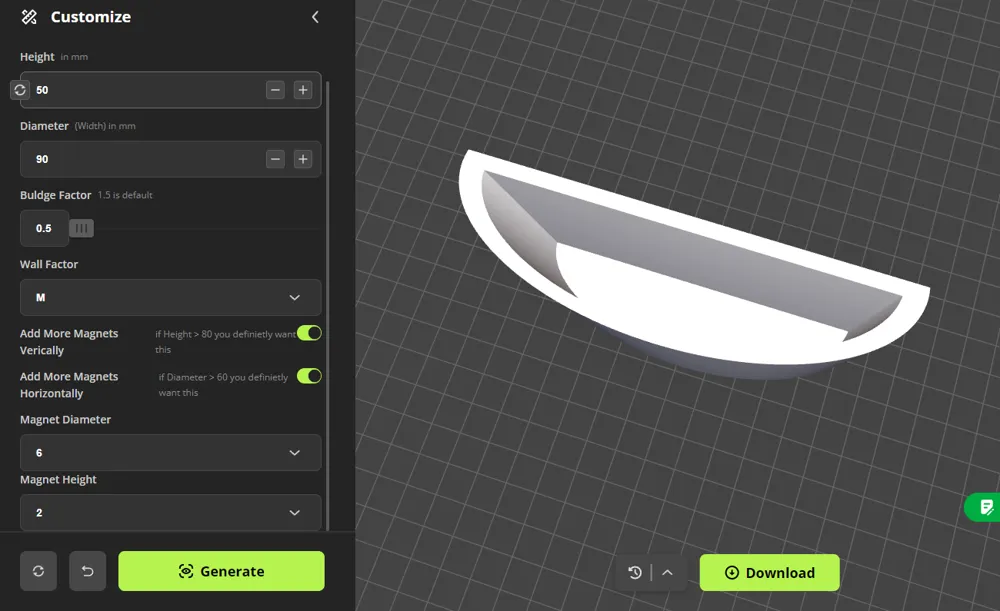1000x611 pixels.
Task: Open the Wall Factor dropdown
Action: click(x=171, y=297)
